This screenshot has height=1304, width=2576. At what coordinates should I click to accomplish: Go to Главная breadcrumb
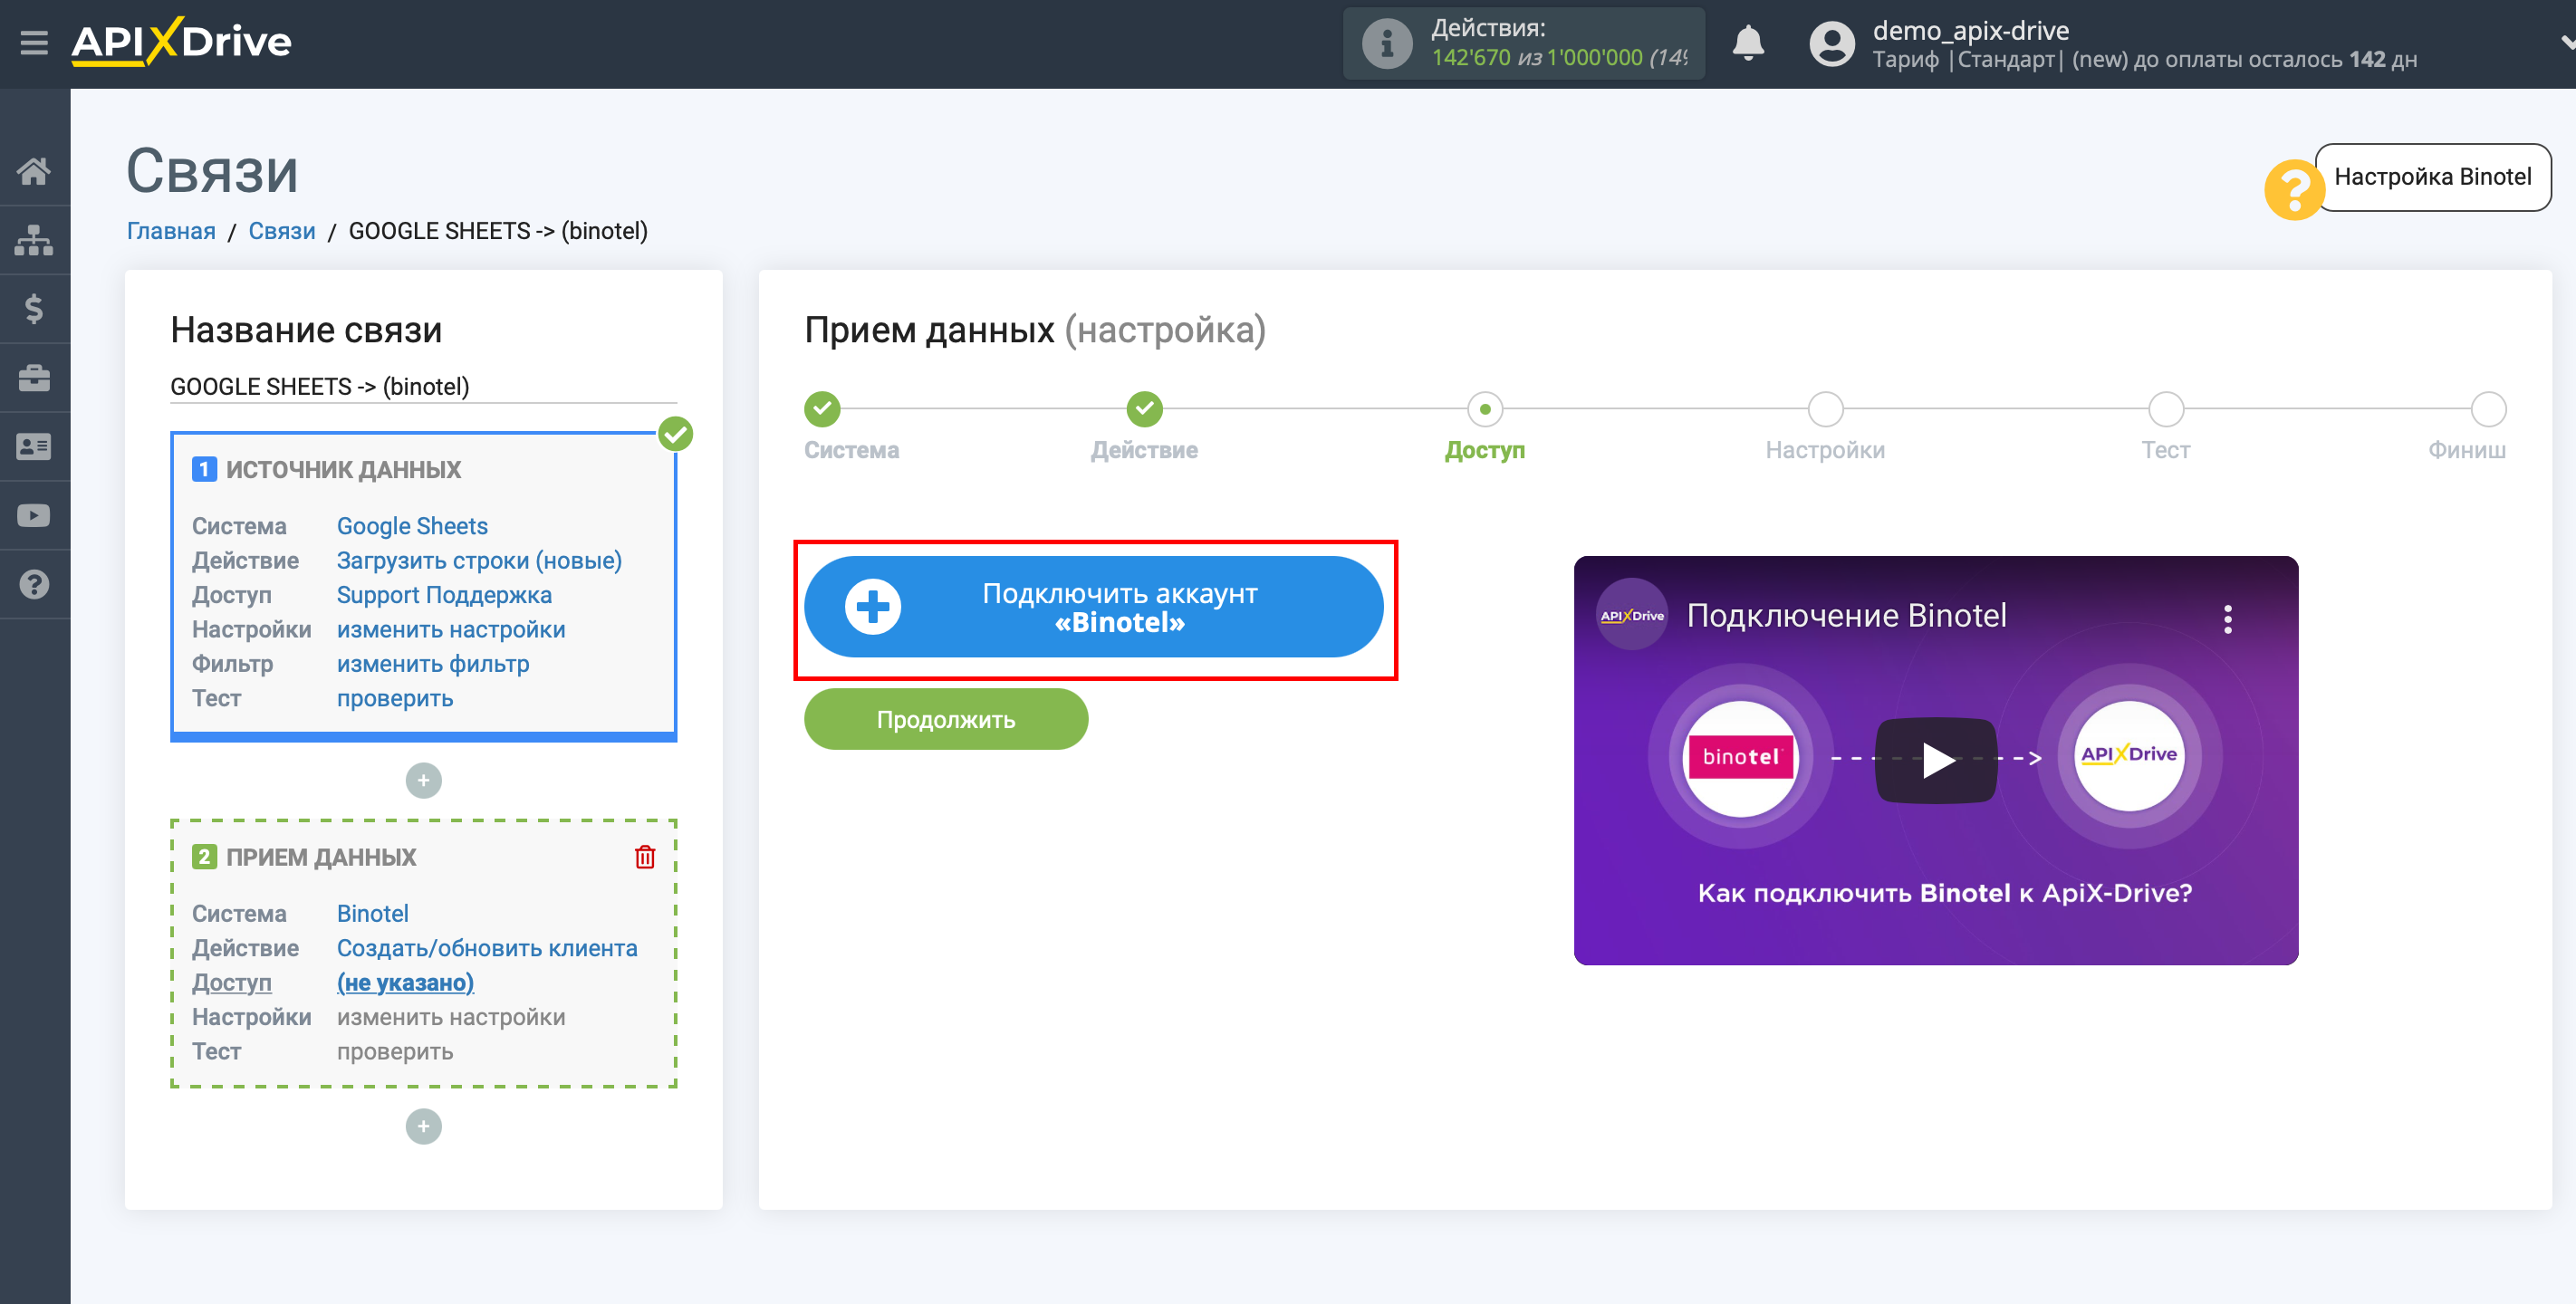(x=171, y=231)
